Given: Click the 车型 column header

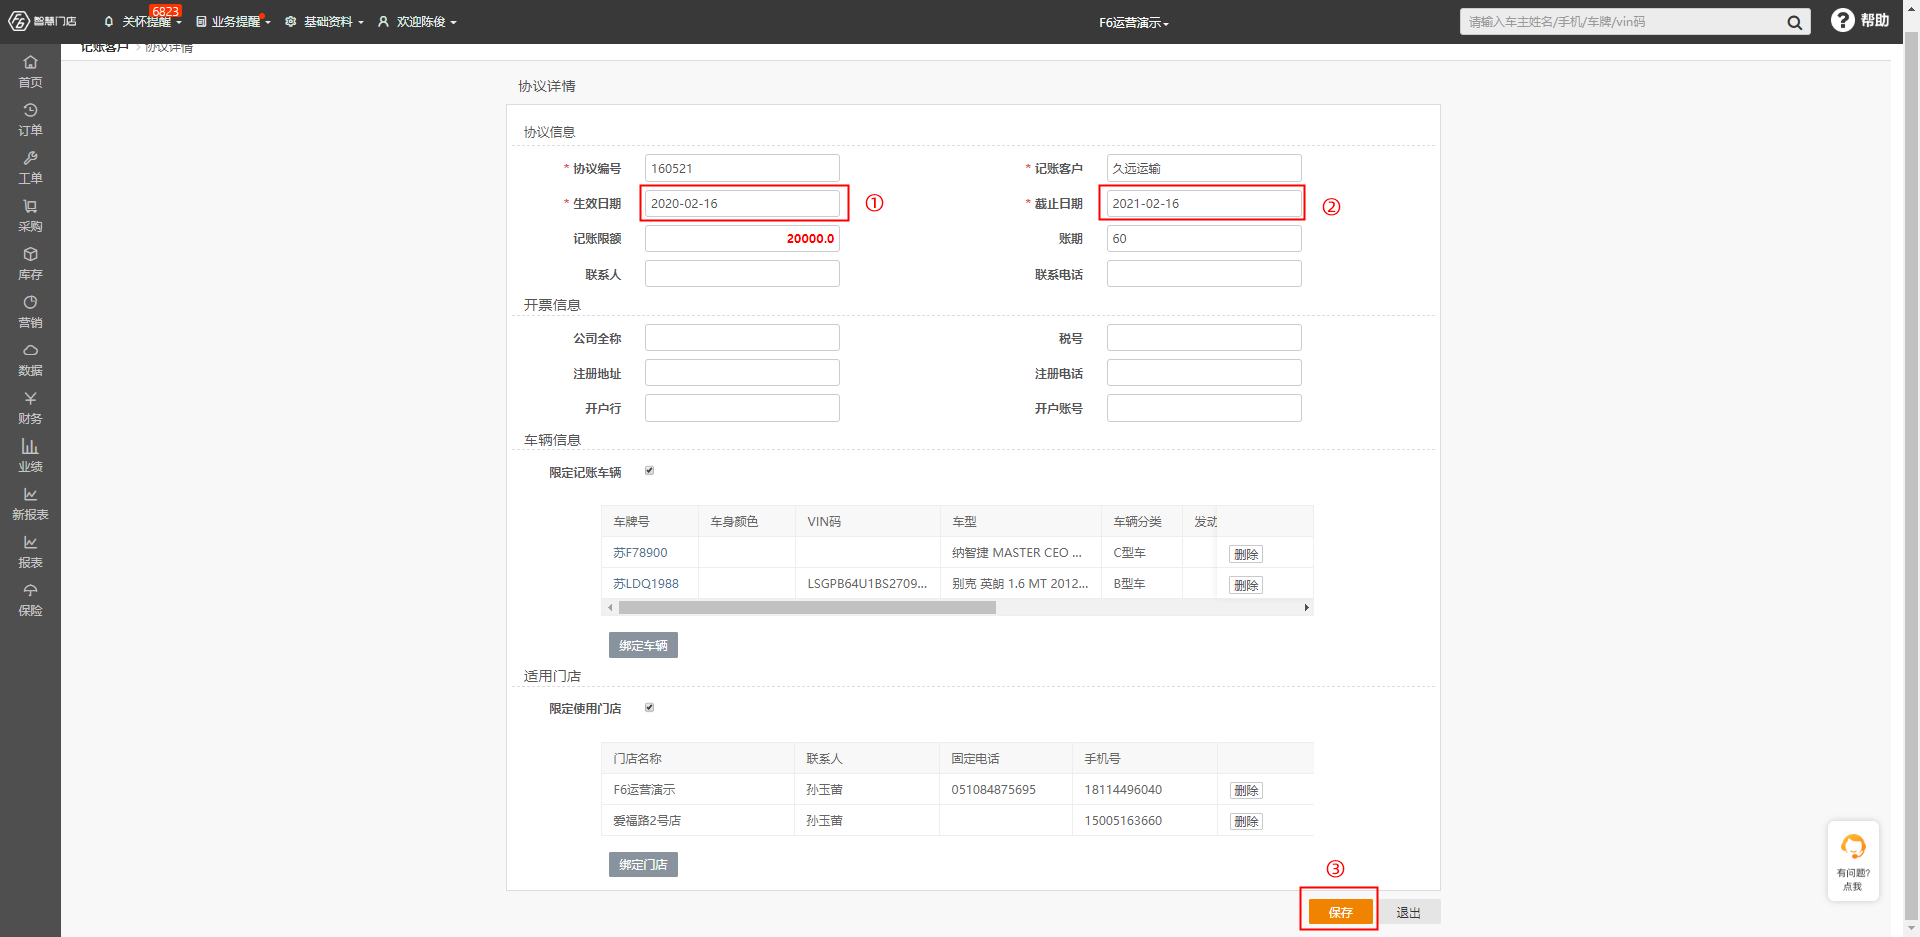Looking at the screenshot, I should 1020,521.
